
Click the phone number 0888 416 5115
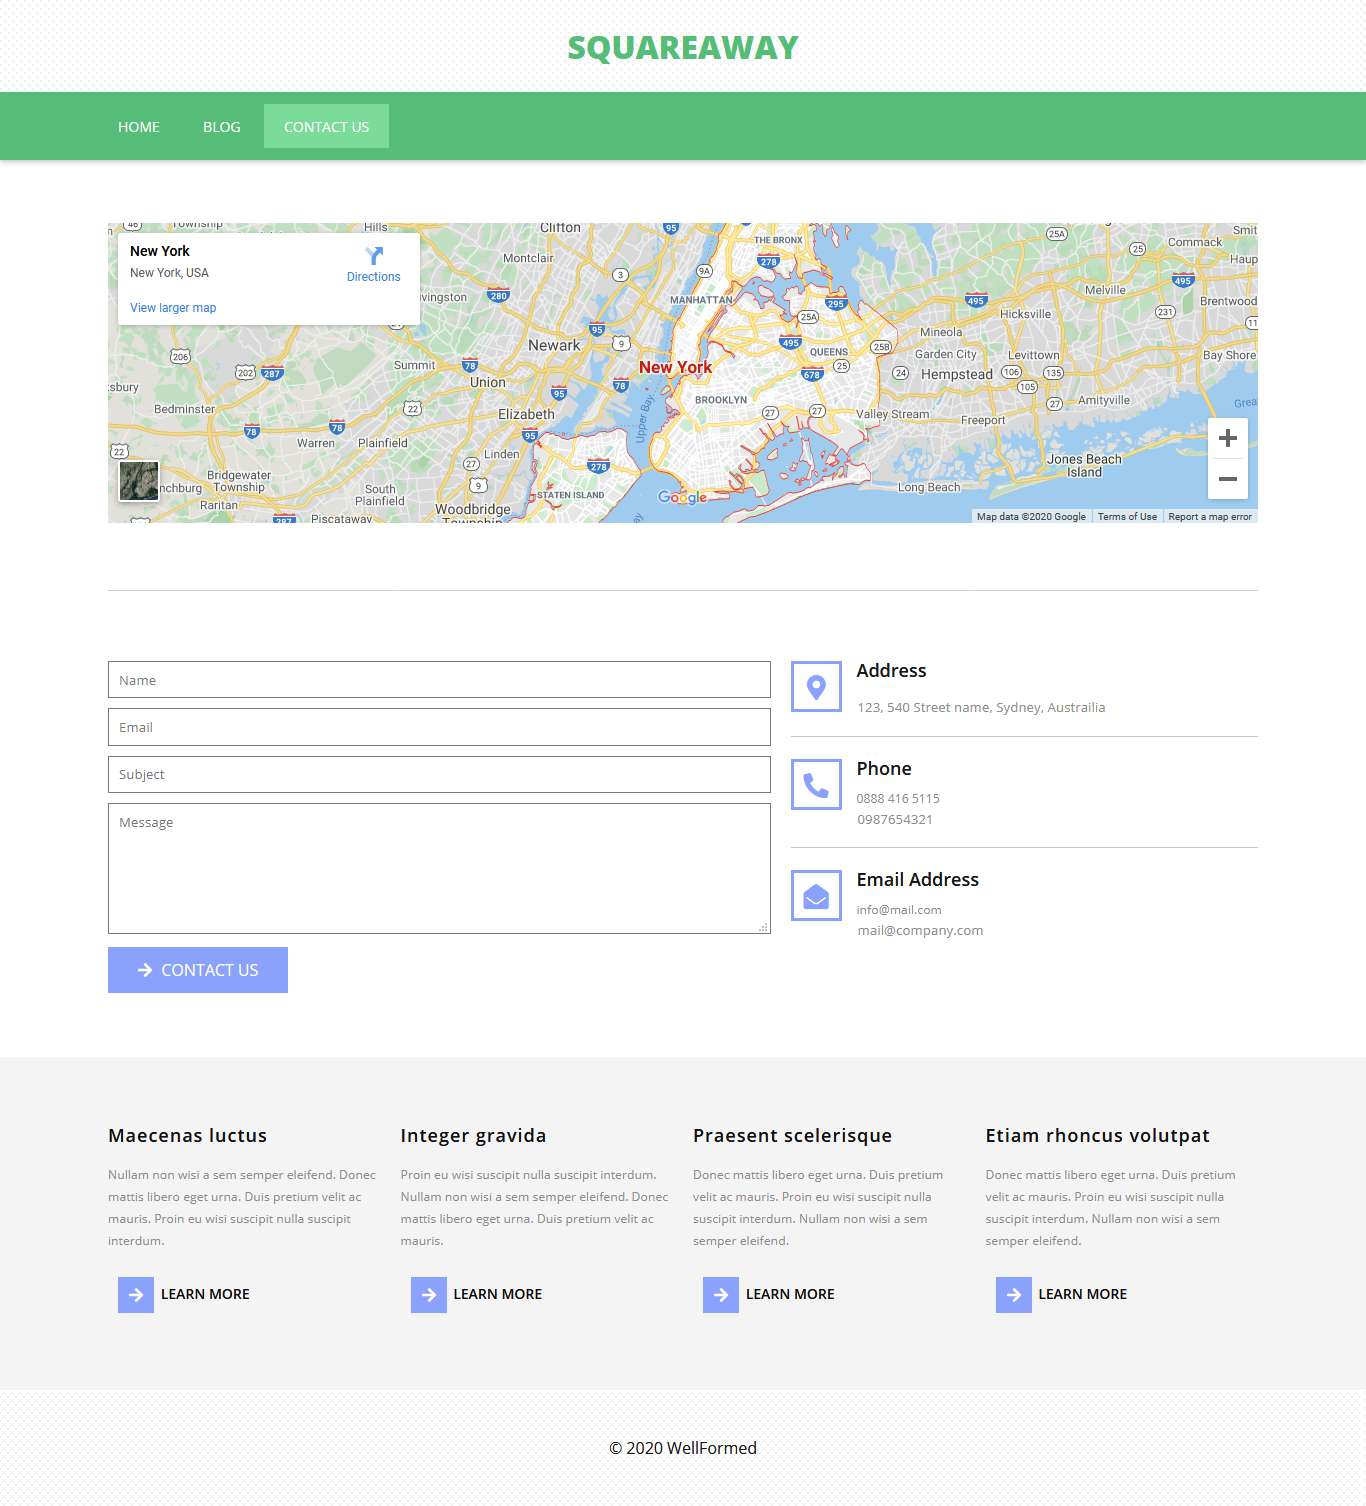click(898, 799)
